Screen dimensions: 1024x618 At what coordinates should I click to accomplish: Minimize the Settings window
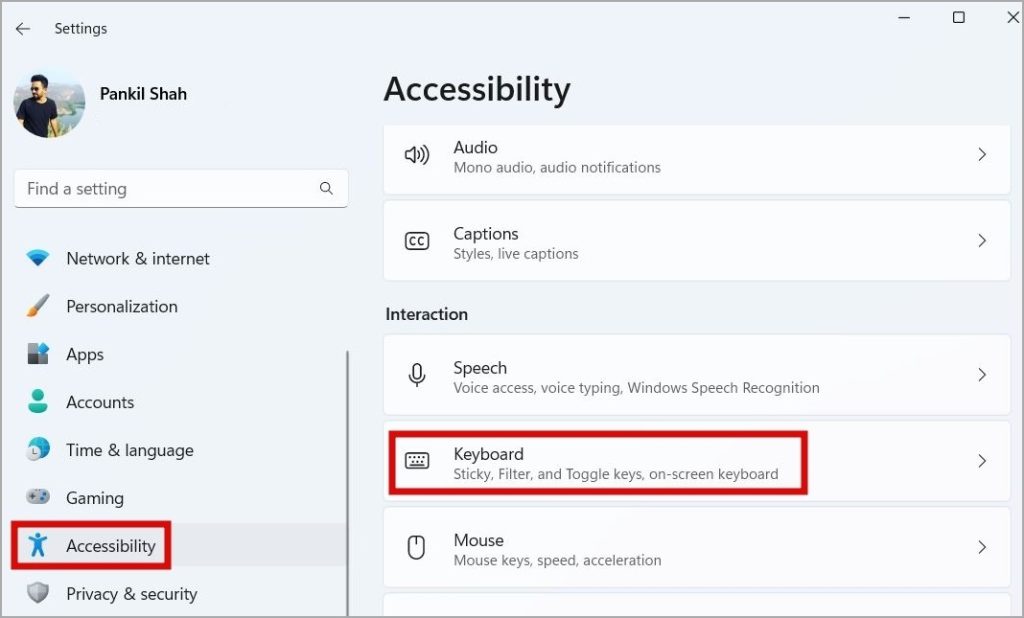pos(904,18)
